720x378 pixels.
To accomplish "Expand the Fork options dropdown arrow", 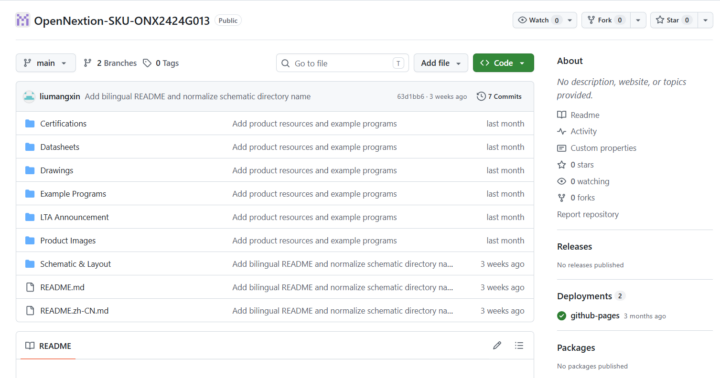I will point(638,20).
